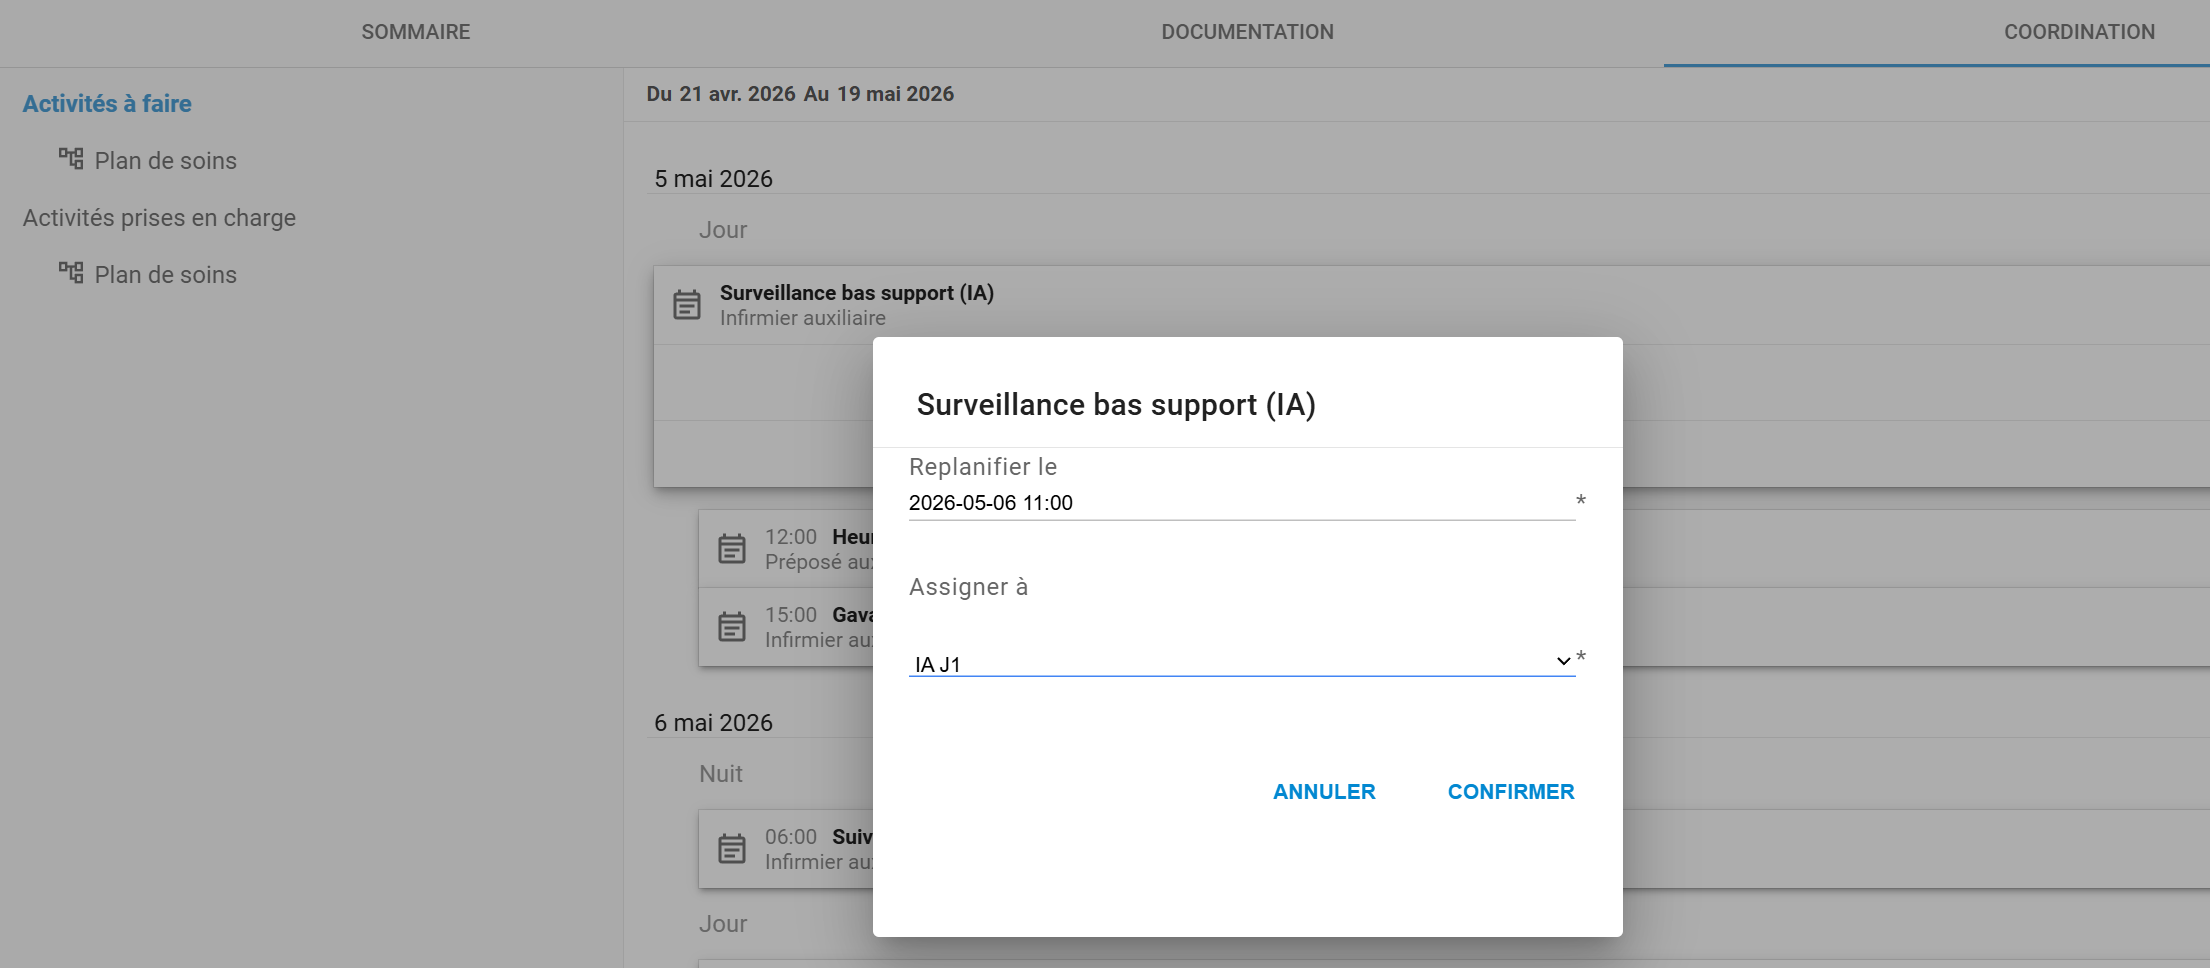
Task: Click the 6 mai 2026 date heading
Action: tap(713, 723)
